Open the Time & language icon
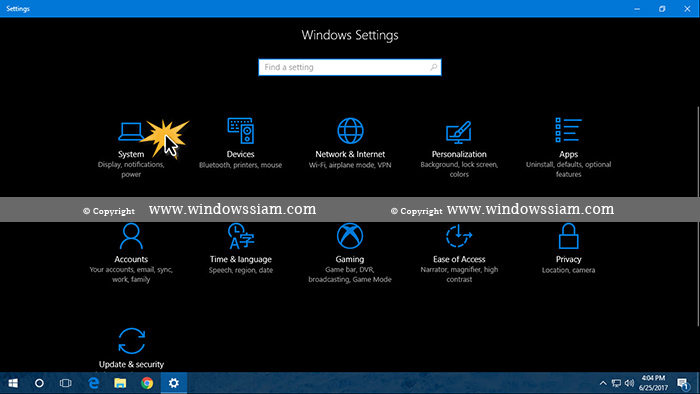The width and height of the screenshot is (700, 394). pyautogui.click(x=241, y=236)
